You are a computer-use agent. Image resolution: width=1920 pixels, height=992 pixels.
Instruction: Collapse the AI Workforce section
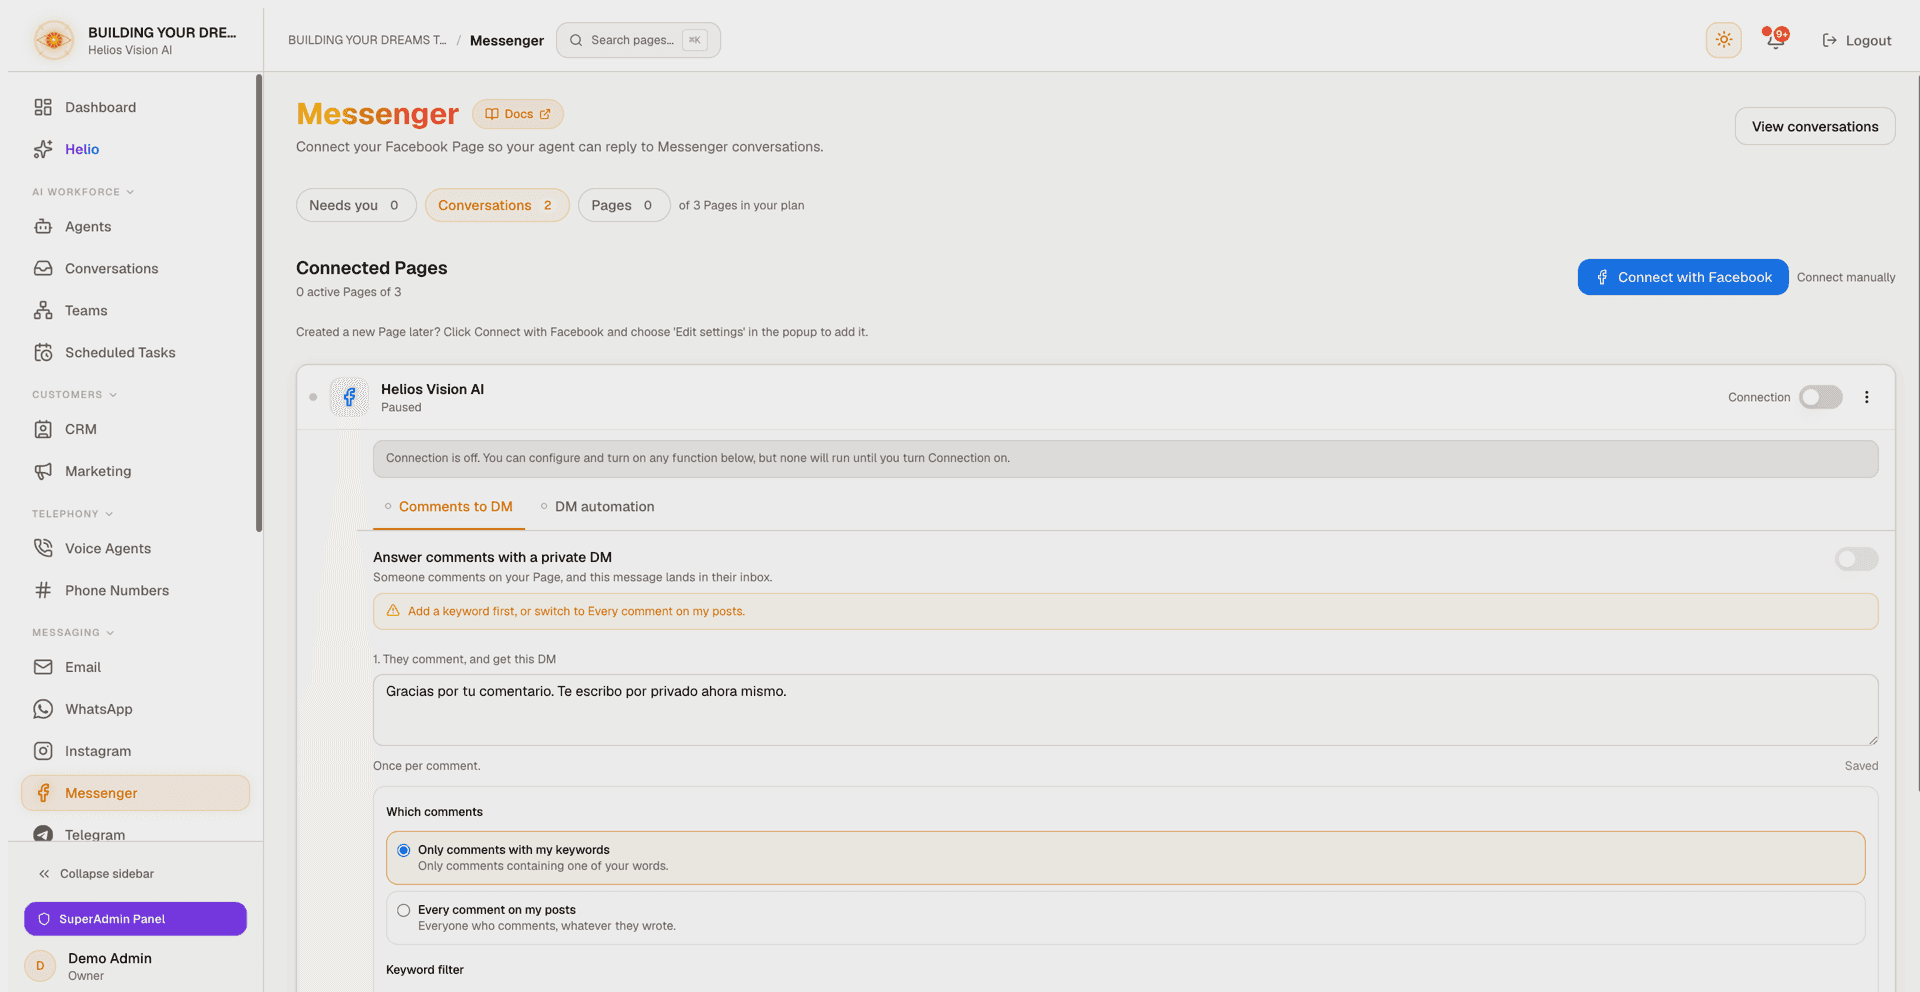pyautogui.click(x=83, y=192)
